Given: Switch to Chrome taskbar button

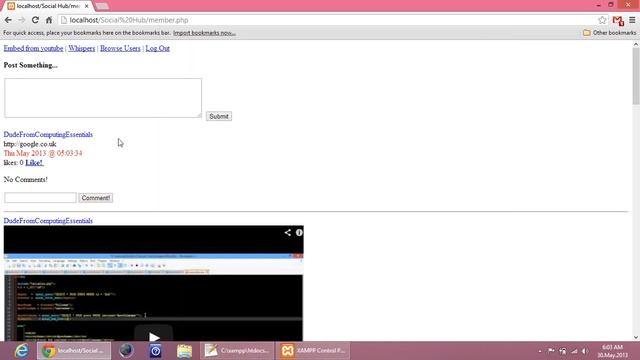Looking at the screenshot, I should coord(74,351).
